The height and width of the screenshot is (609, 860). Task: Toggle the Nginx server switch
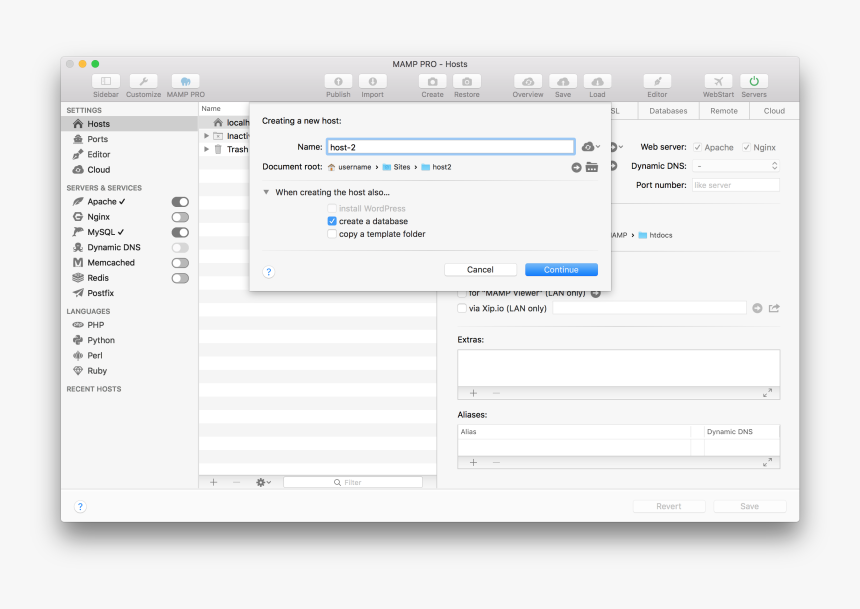click(180, 217)
